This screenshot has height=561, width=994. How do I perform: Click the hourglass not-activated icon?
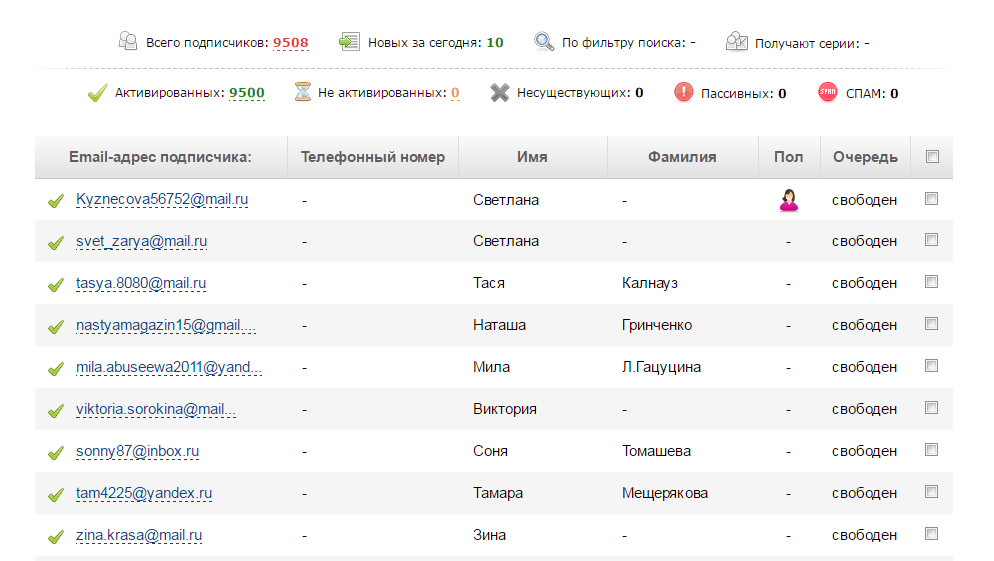(303, 92)
